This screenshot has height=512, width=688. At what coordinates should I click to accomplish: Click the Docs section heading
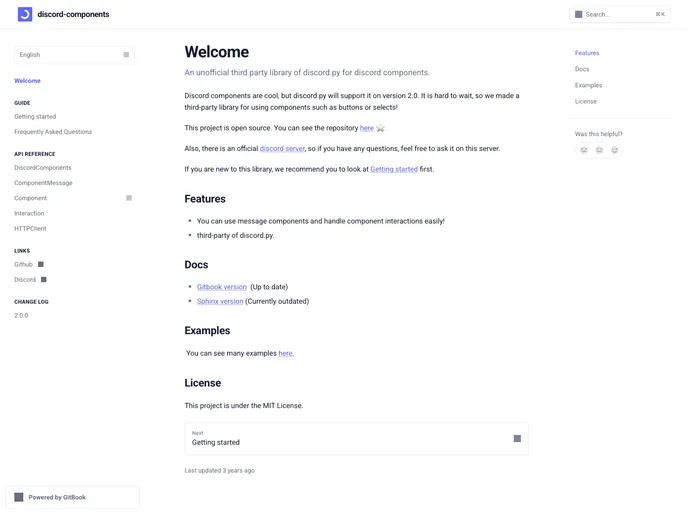(x=196, y=265)
